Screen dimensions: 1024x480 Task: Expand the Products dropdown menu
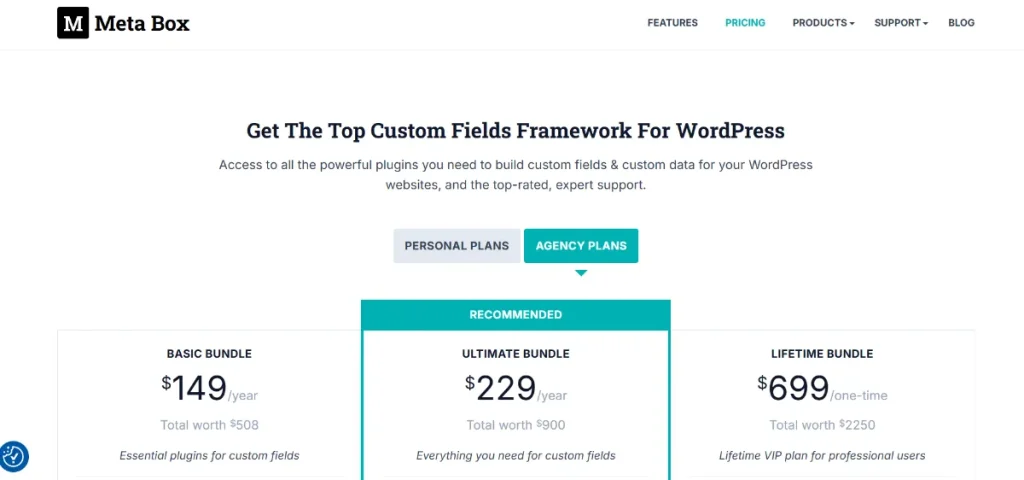[x=823, y=23]
